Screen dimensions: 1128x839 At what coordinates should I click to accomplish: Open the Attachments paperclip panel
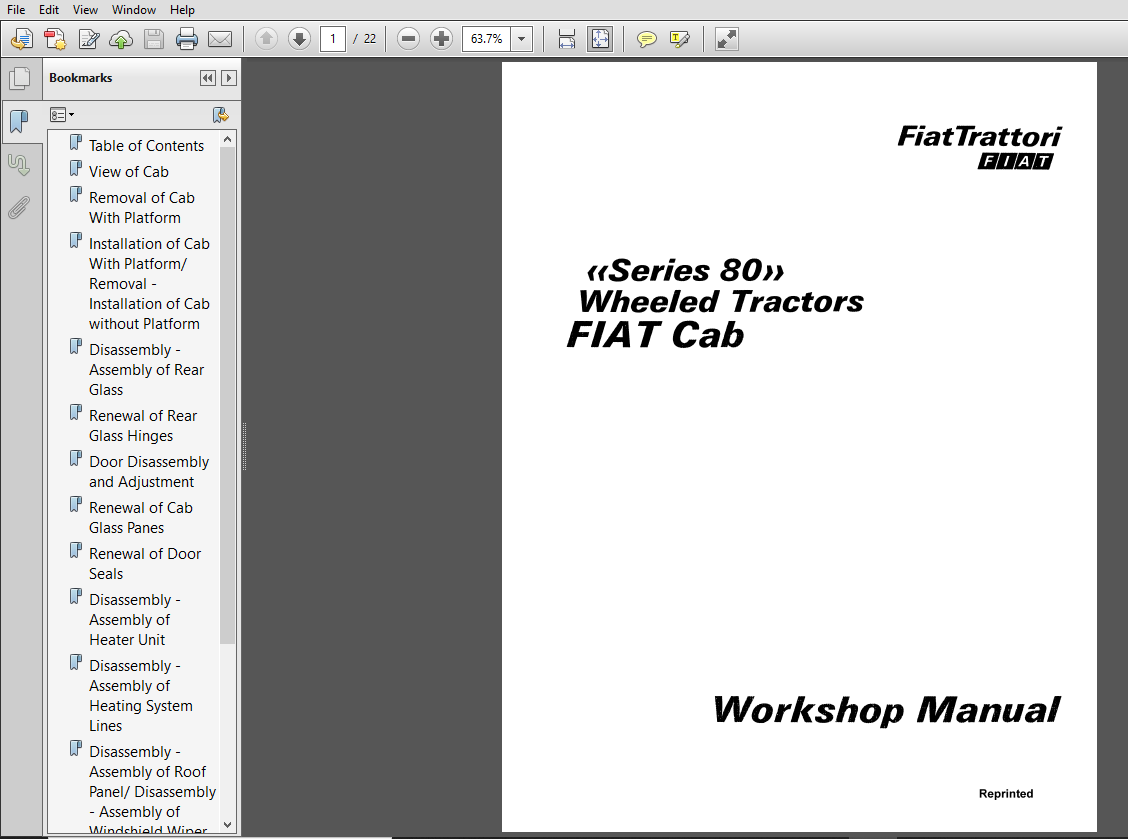tap(19, 208)
